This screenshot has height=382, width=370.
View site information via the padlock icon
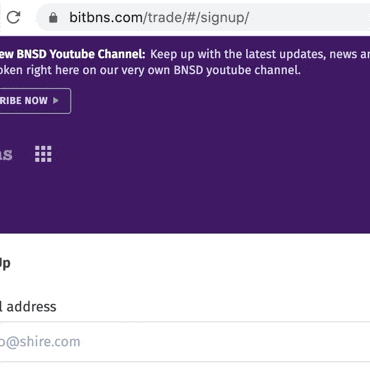click(x=53, y=17)
